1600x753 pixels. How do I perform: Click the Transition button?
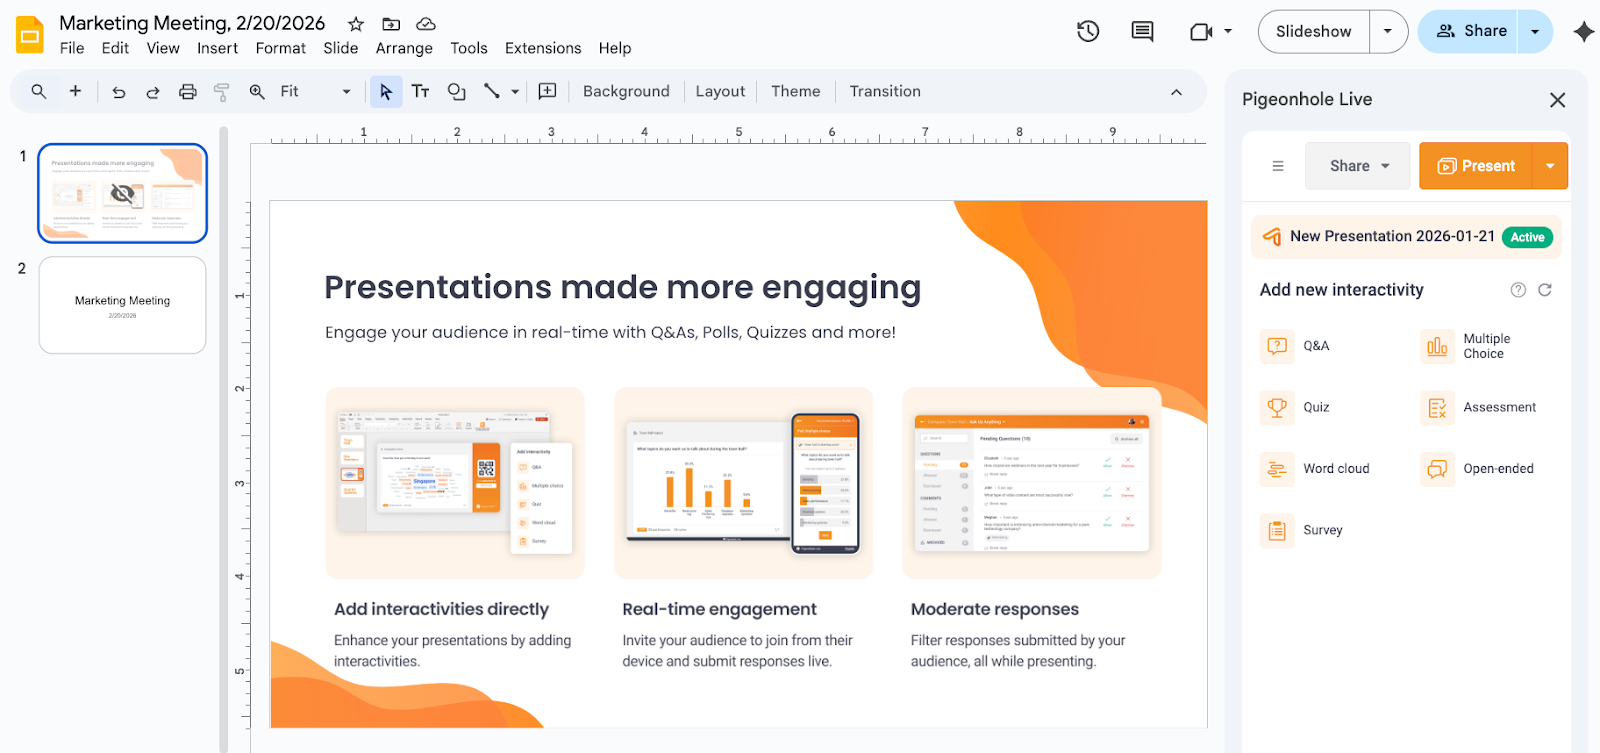[x=885, y=92]
